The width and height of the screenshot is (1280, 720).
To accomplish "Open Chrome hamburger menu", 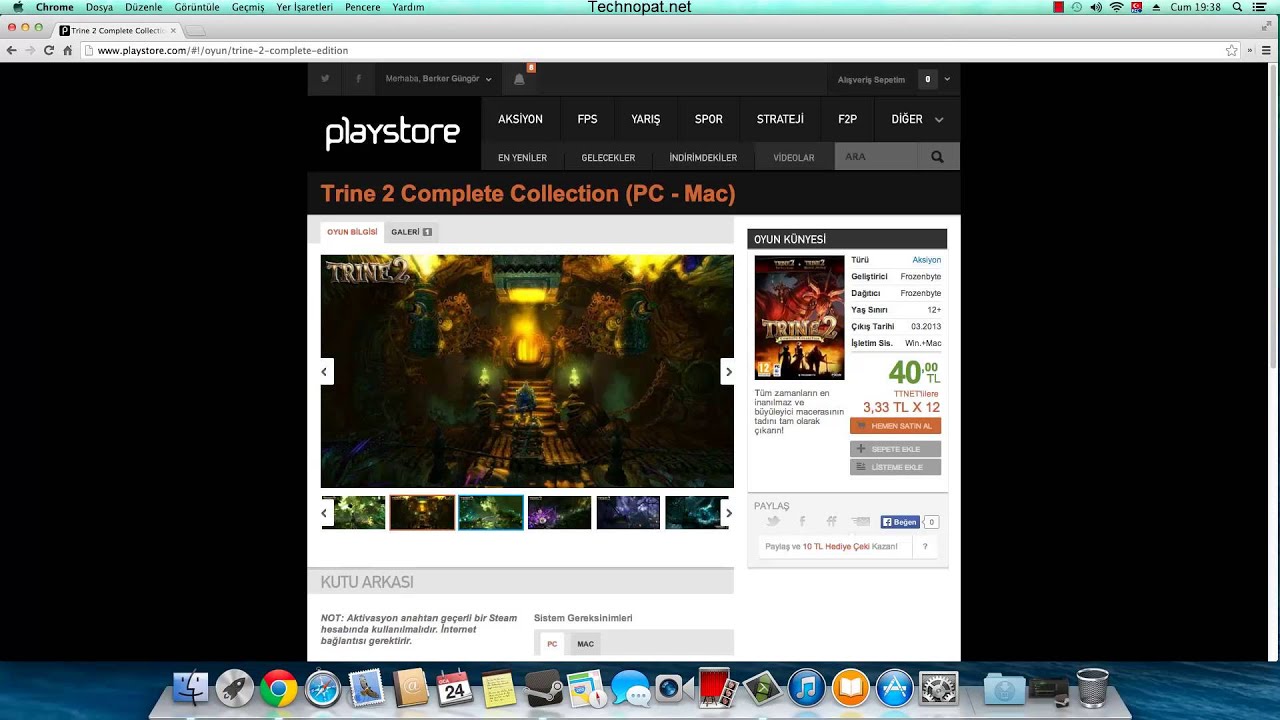I will coord(1266,50).
